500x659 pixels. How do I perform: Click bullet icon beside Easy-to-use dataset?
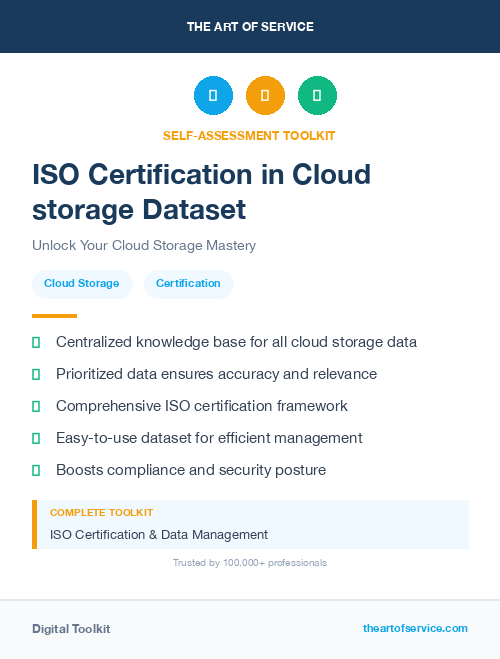(x=36, y=438)
